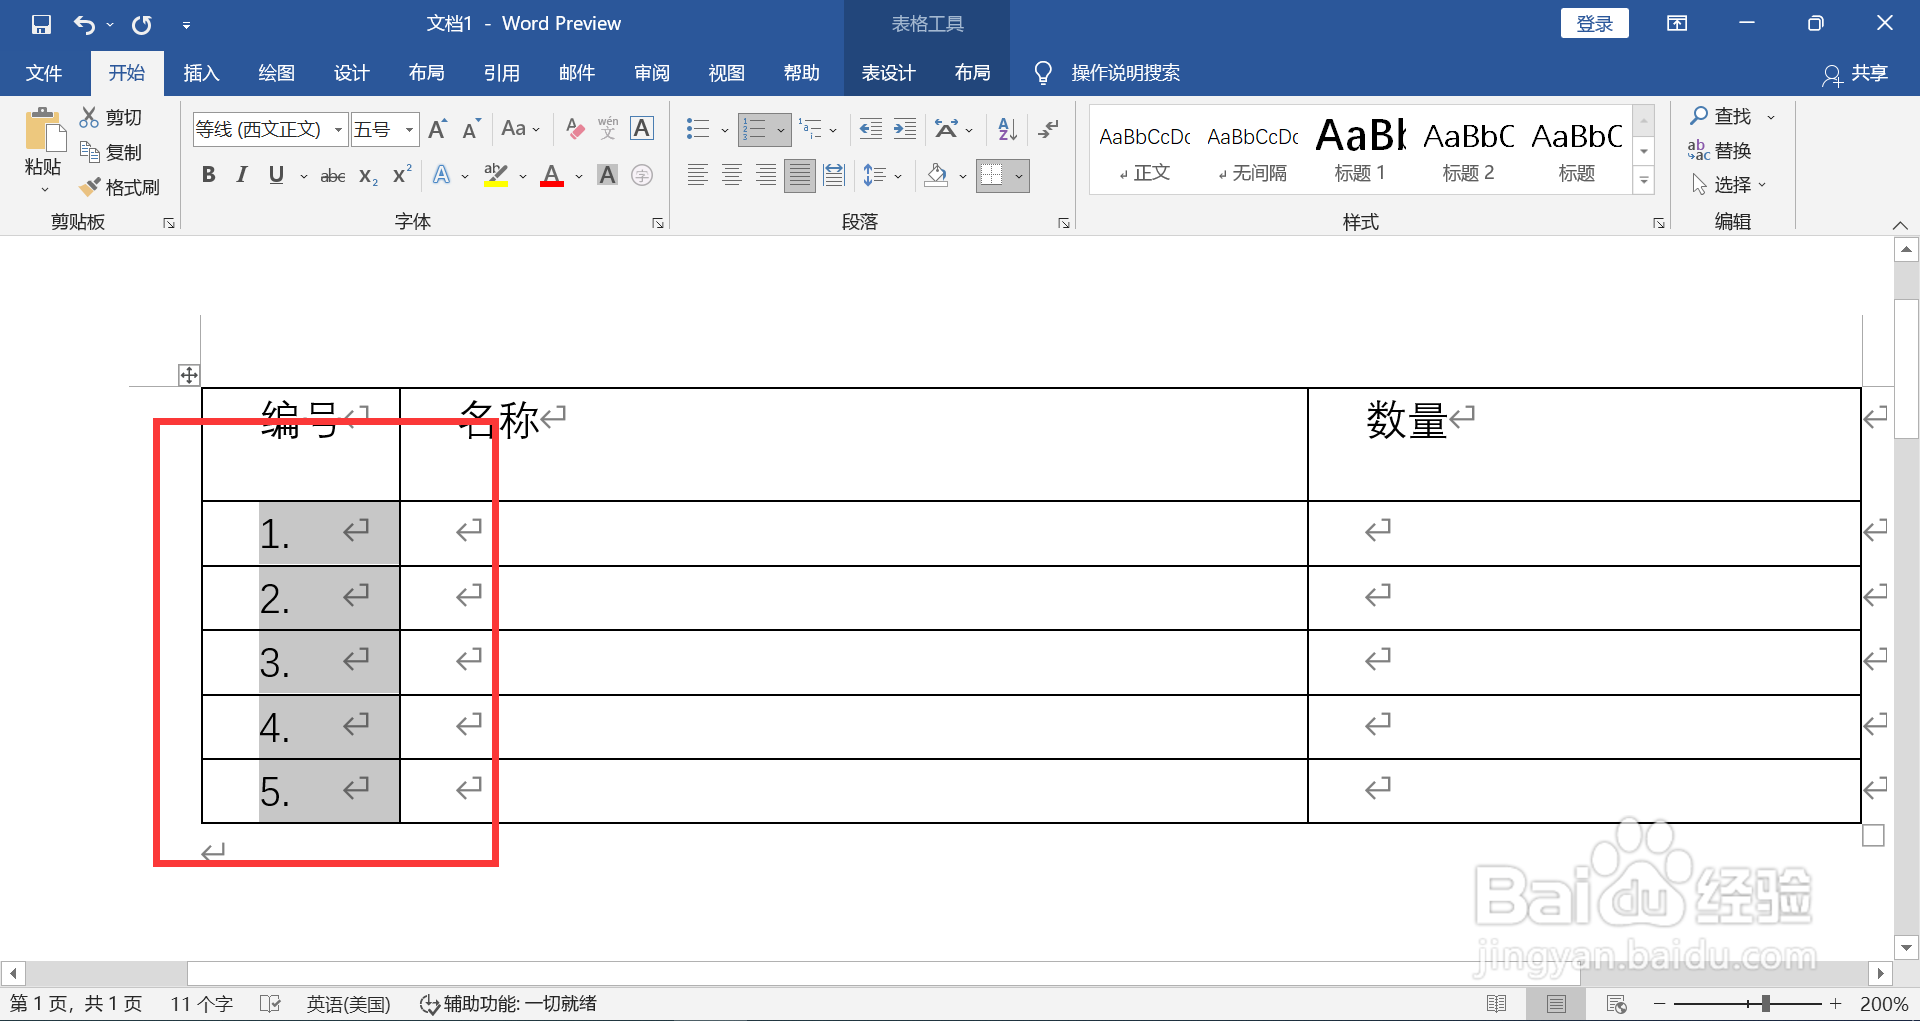Open the font size dropdown
The width and height of the screenshot is (1920, 1021).
(x=407, y=129)
